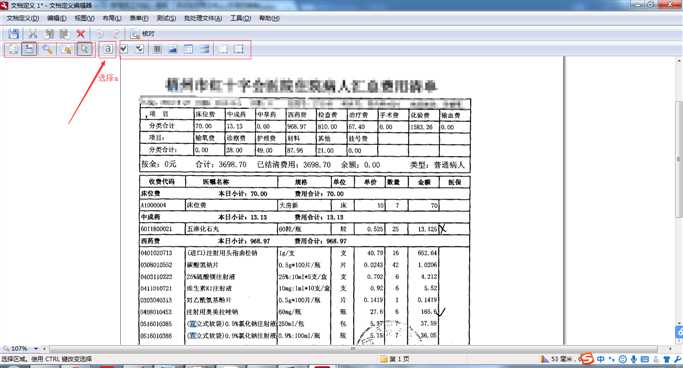Click the IME microphone voice input icon
Screen dimensions: 683x368
[634, 359]
